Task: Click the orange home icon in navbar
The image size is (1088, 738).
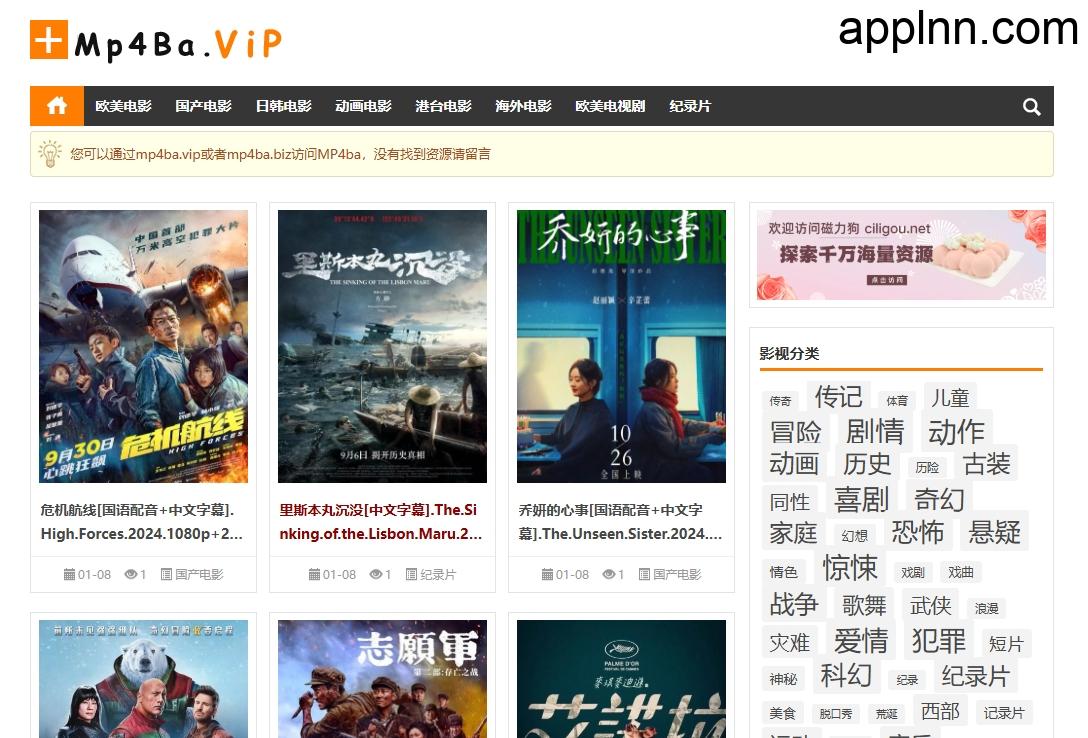Action: 57,106
